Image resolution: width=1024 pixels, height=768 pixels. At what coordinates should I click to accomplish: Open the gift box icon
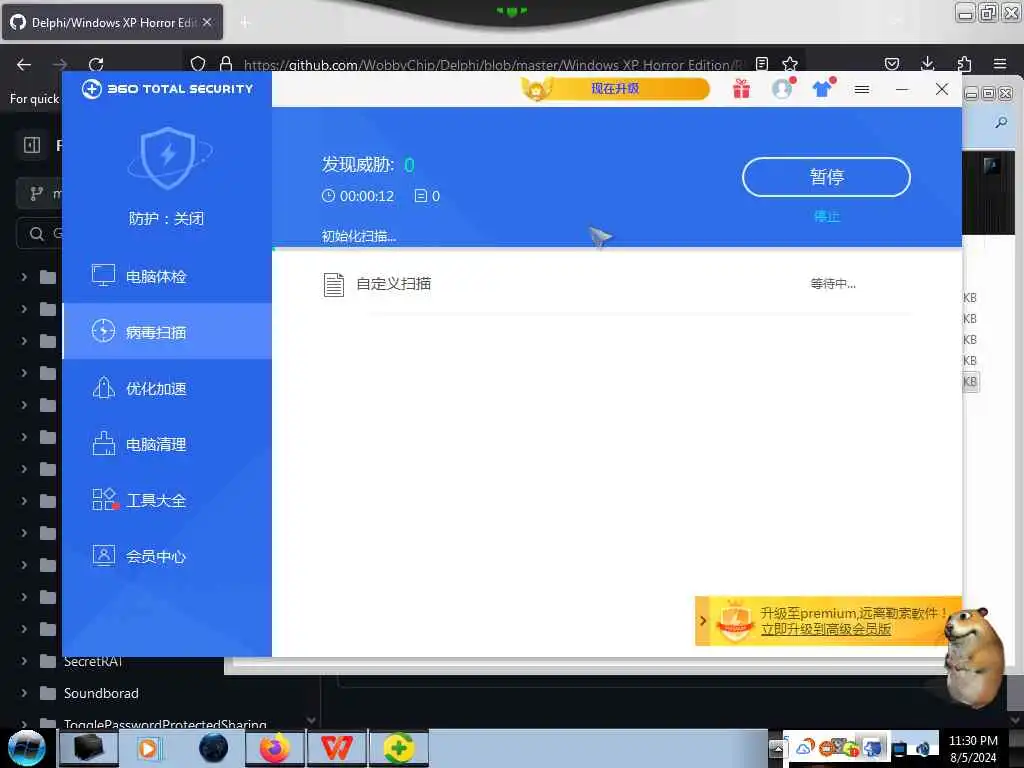tap(741, 88)
